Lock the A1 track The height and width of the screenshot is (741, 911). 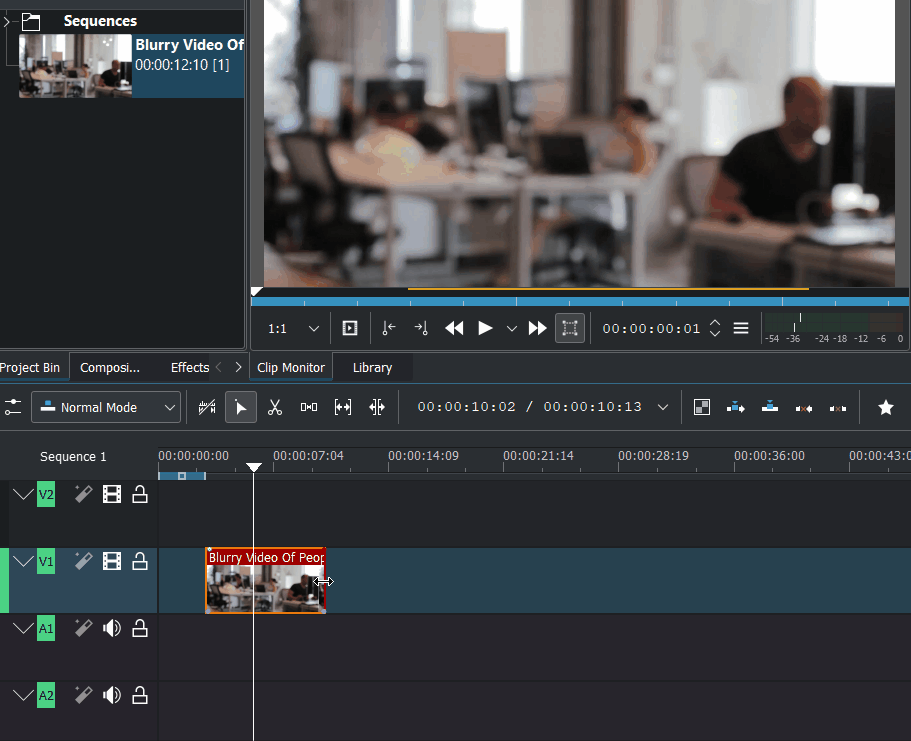(x=140, y=628)
